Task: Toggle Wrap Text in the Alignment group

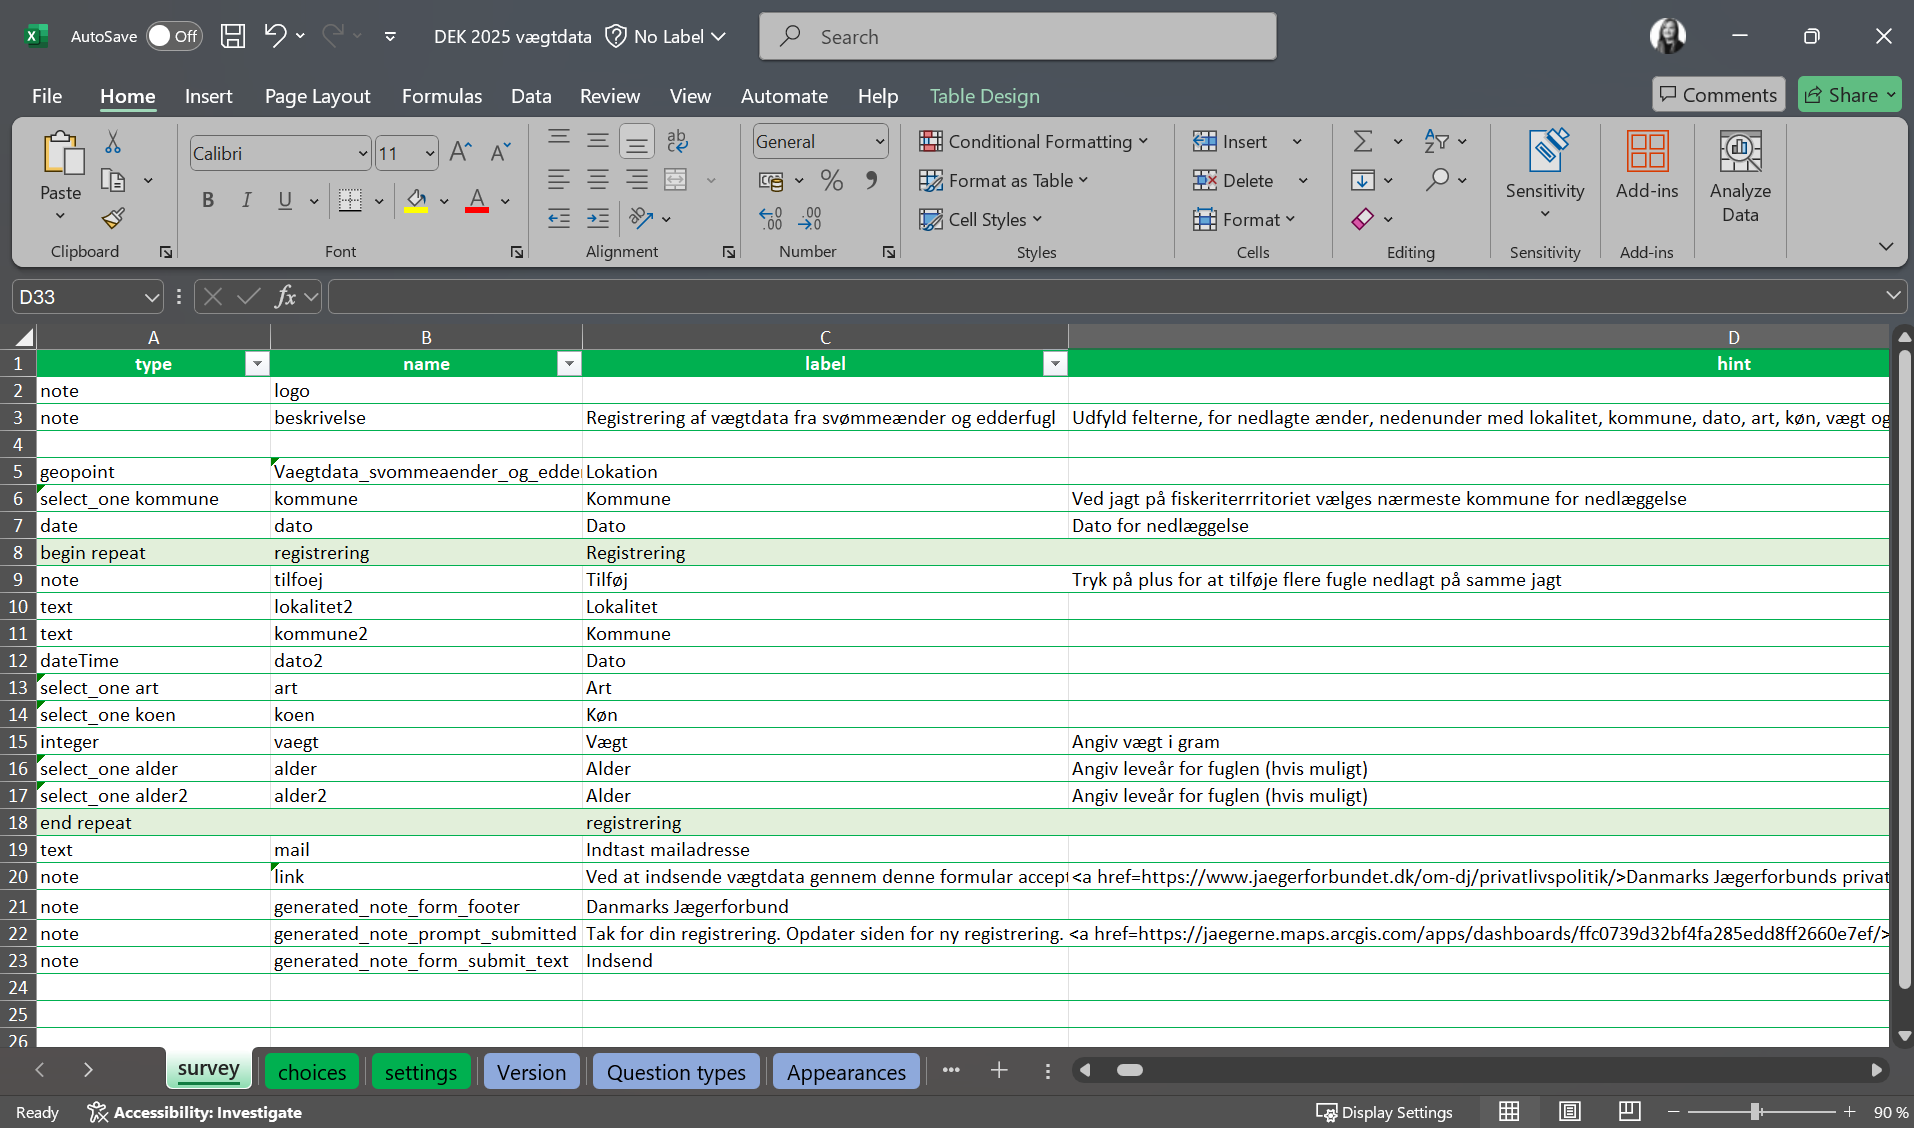Action: tap(677, 142)
